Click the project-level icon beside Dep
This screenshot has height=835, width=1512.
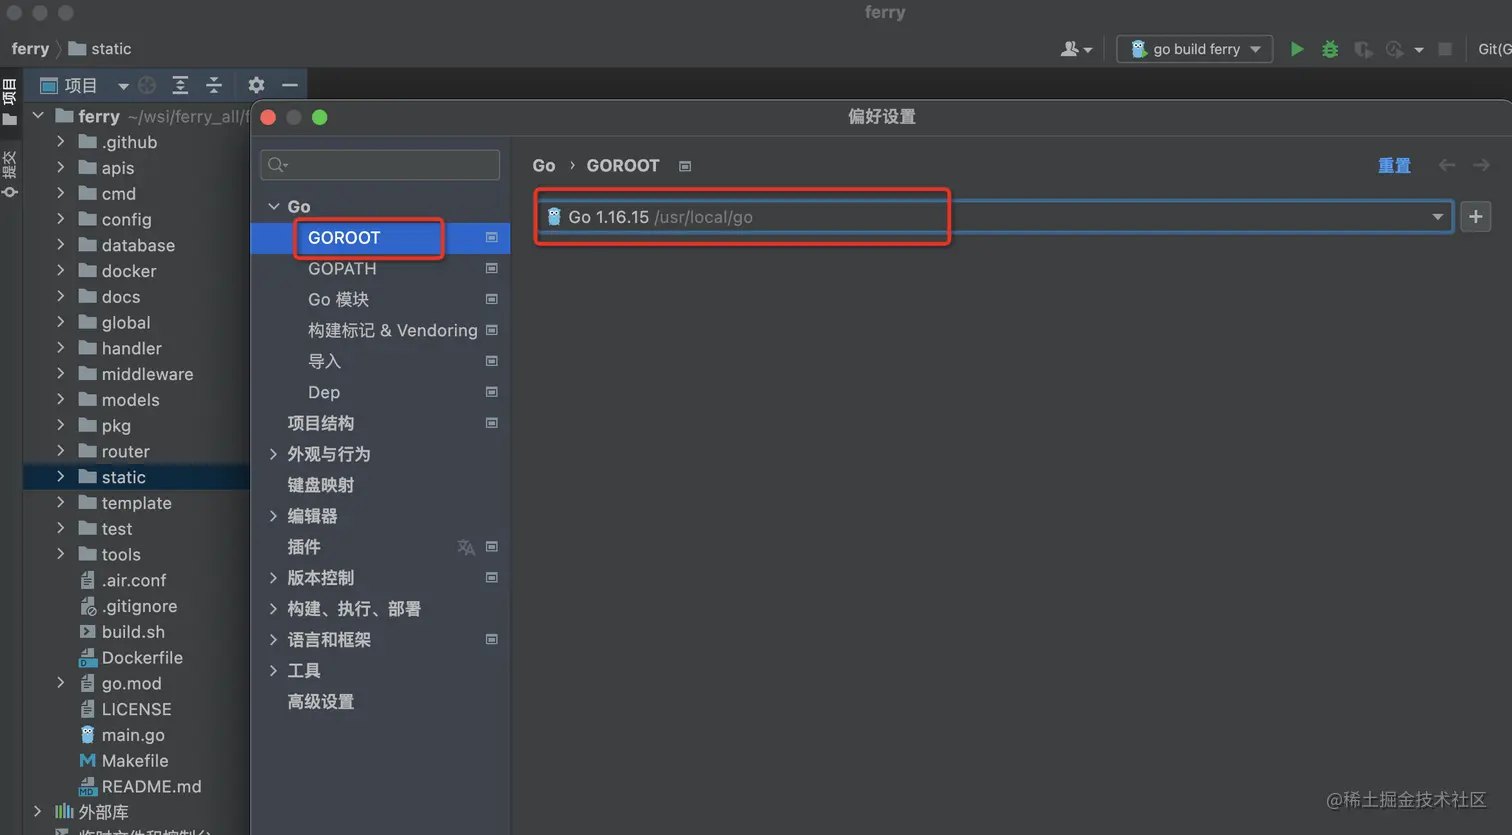[x=491, y=392]
